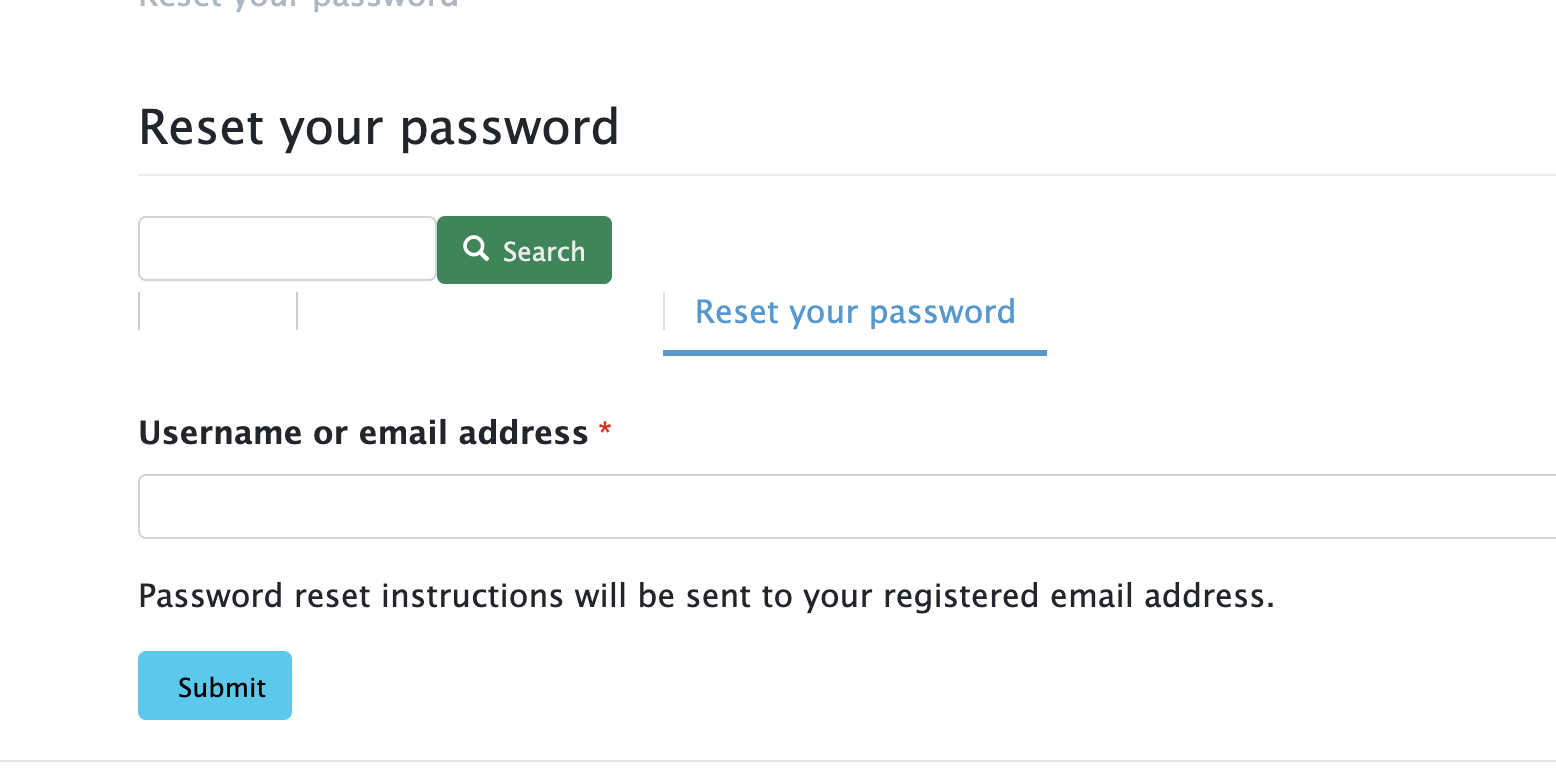Click the "Reset your password" page heading
The image size is (1556, 778).
coord(379,128)
